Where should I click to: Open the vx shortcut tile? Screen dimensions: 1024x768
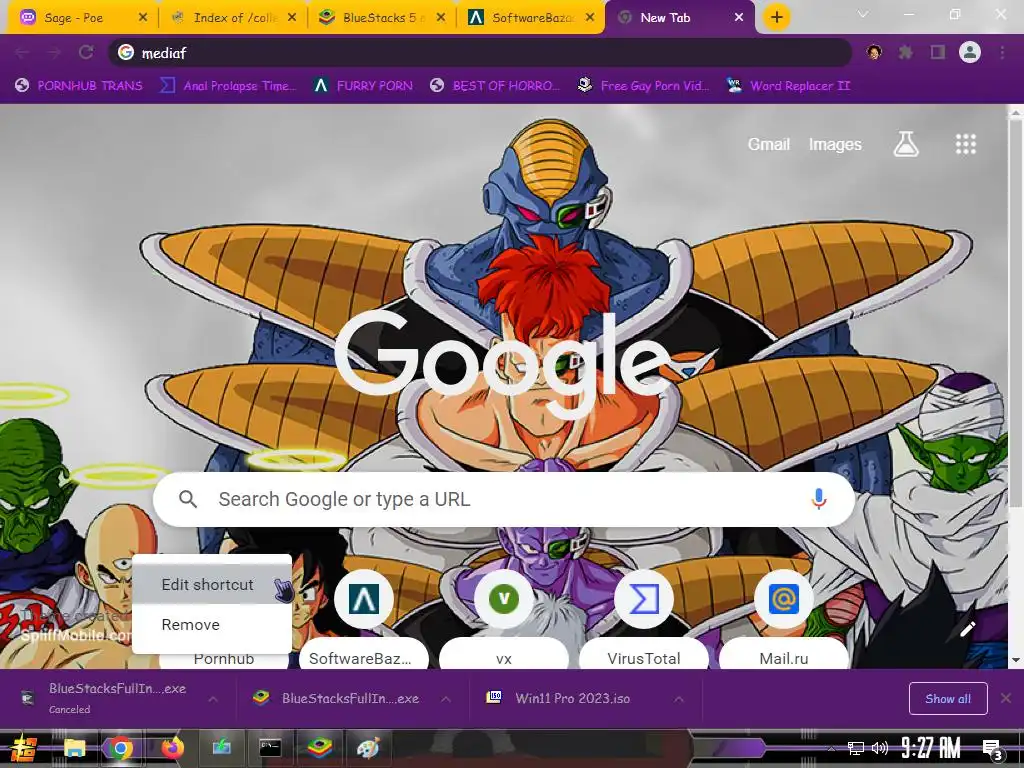[x=504, y=620]
